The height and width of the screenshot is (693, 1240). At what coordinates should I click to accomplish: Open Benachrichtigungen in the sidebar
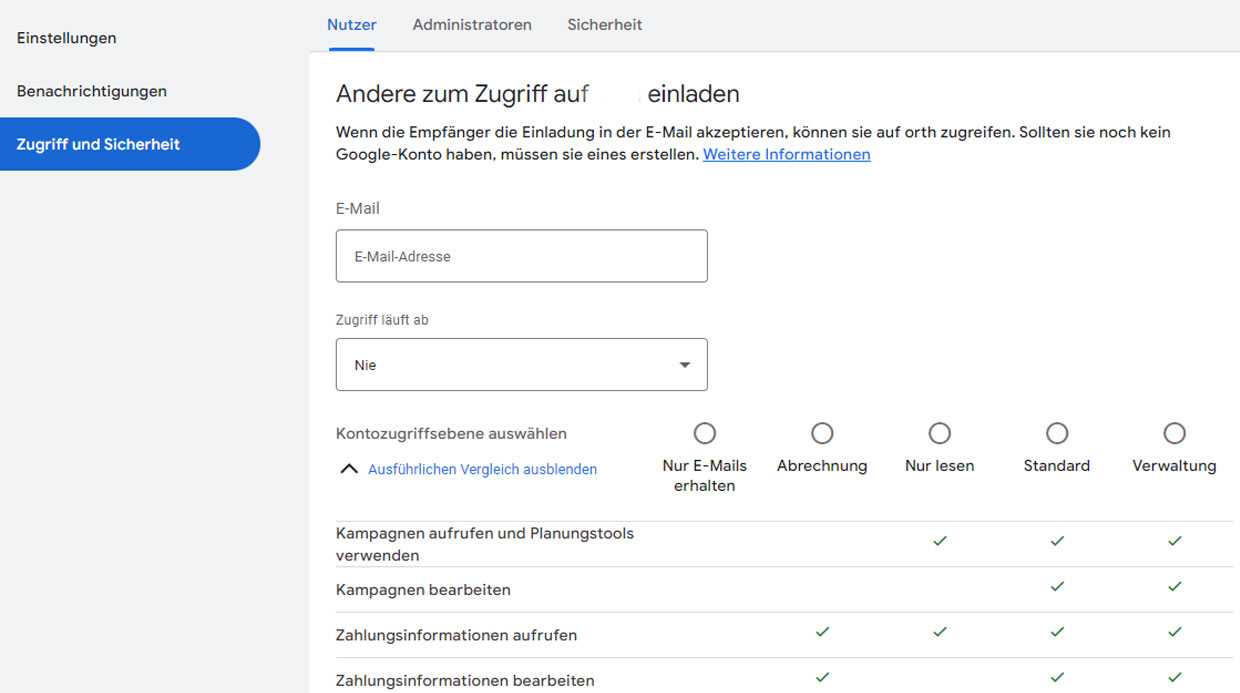tap(92, 91)
